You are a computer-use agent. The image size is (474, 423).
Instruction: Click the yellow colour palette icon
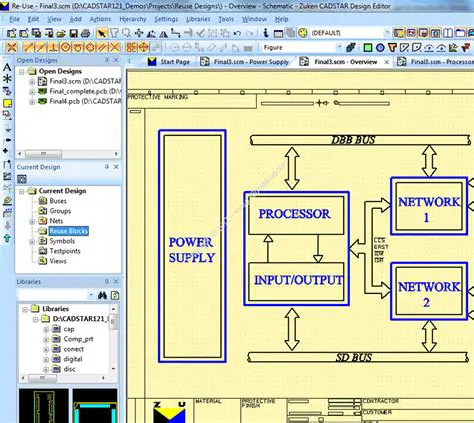pyautogui.click(x=303, y=33)
